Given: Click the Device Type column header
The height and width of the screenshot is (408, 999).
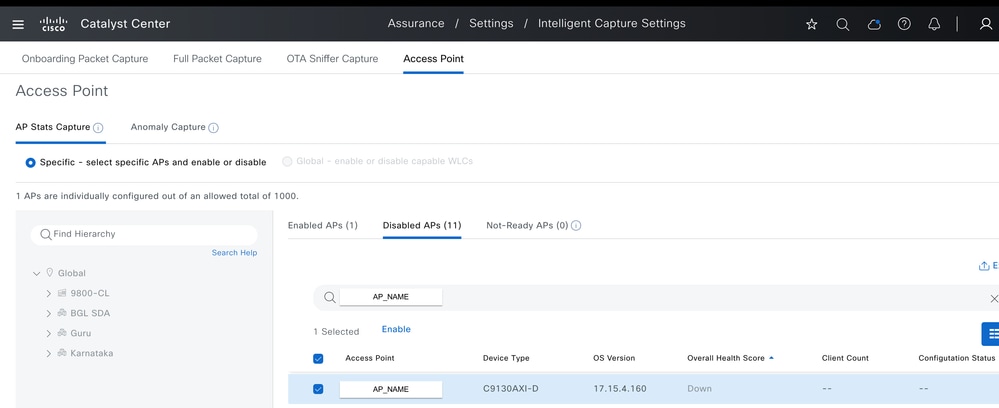Looking at the screenshot, I should click(506, 358).
